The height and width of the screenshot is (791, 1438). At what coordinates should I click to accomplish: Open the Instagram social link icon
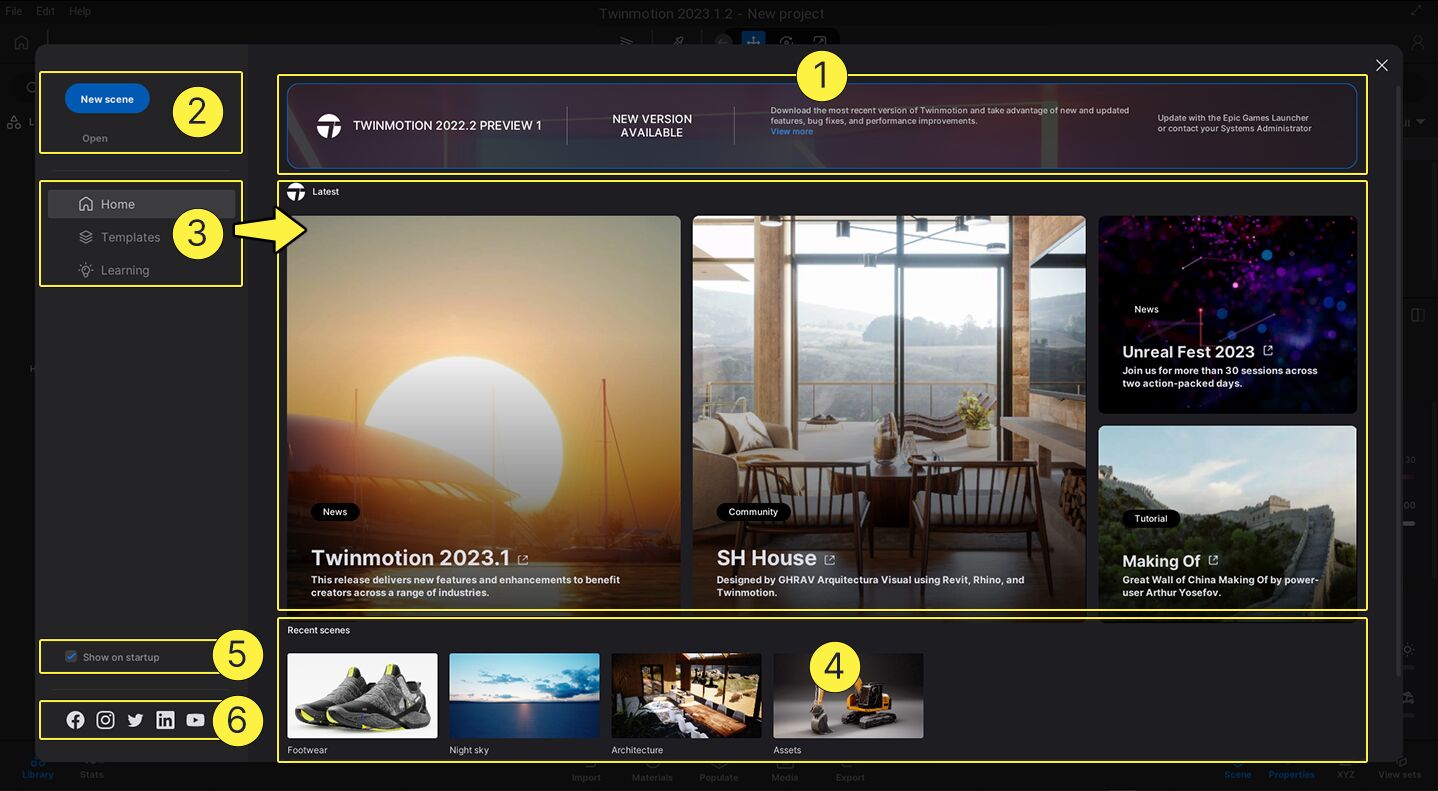point(106,720)
